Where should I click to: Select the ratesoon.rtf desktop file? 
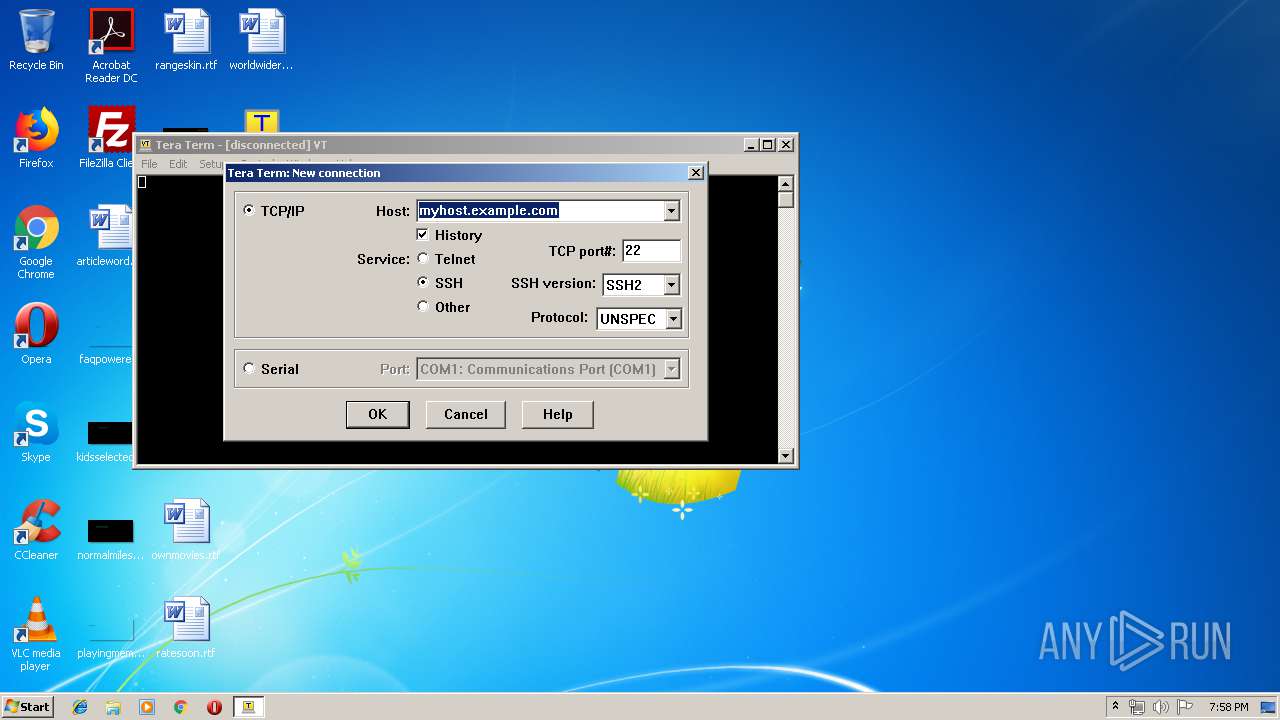point(186,628)
